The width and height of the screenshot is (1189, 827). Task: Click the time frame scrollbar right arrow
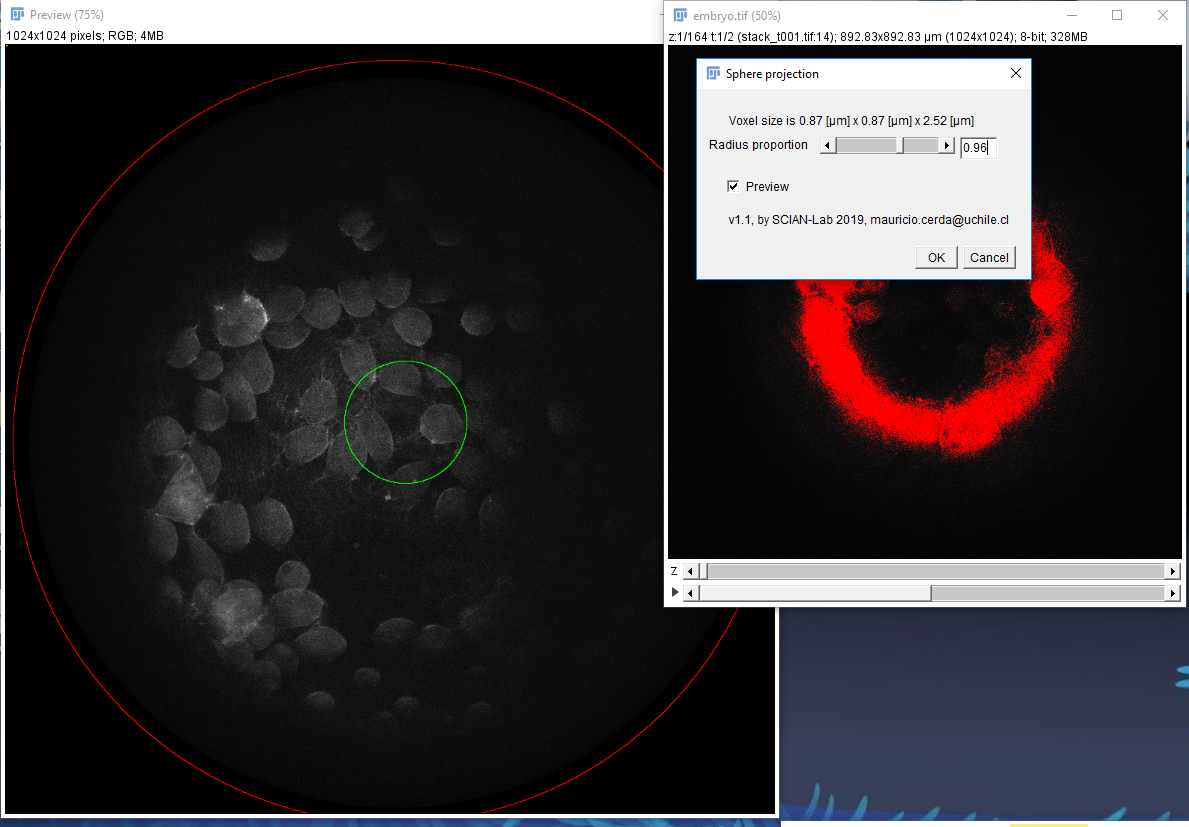1172,593
